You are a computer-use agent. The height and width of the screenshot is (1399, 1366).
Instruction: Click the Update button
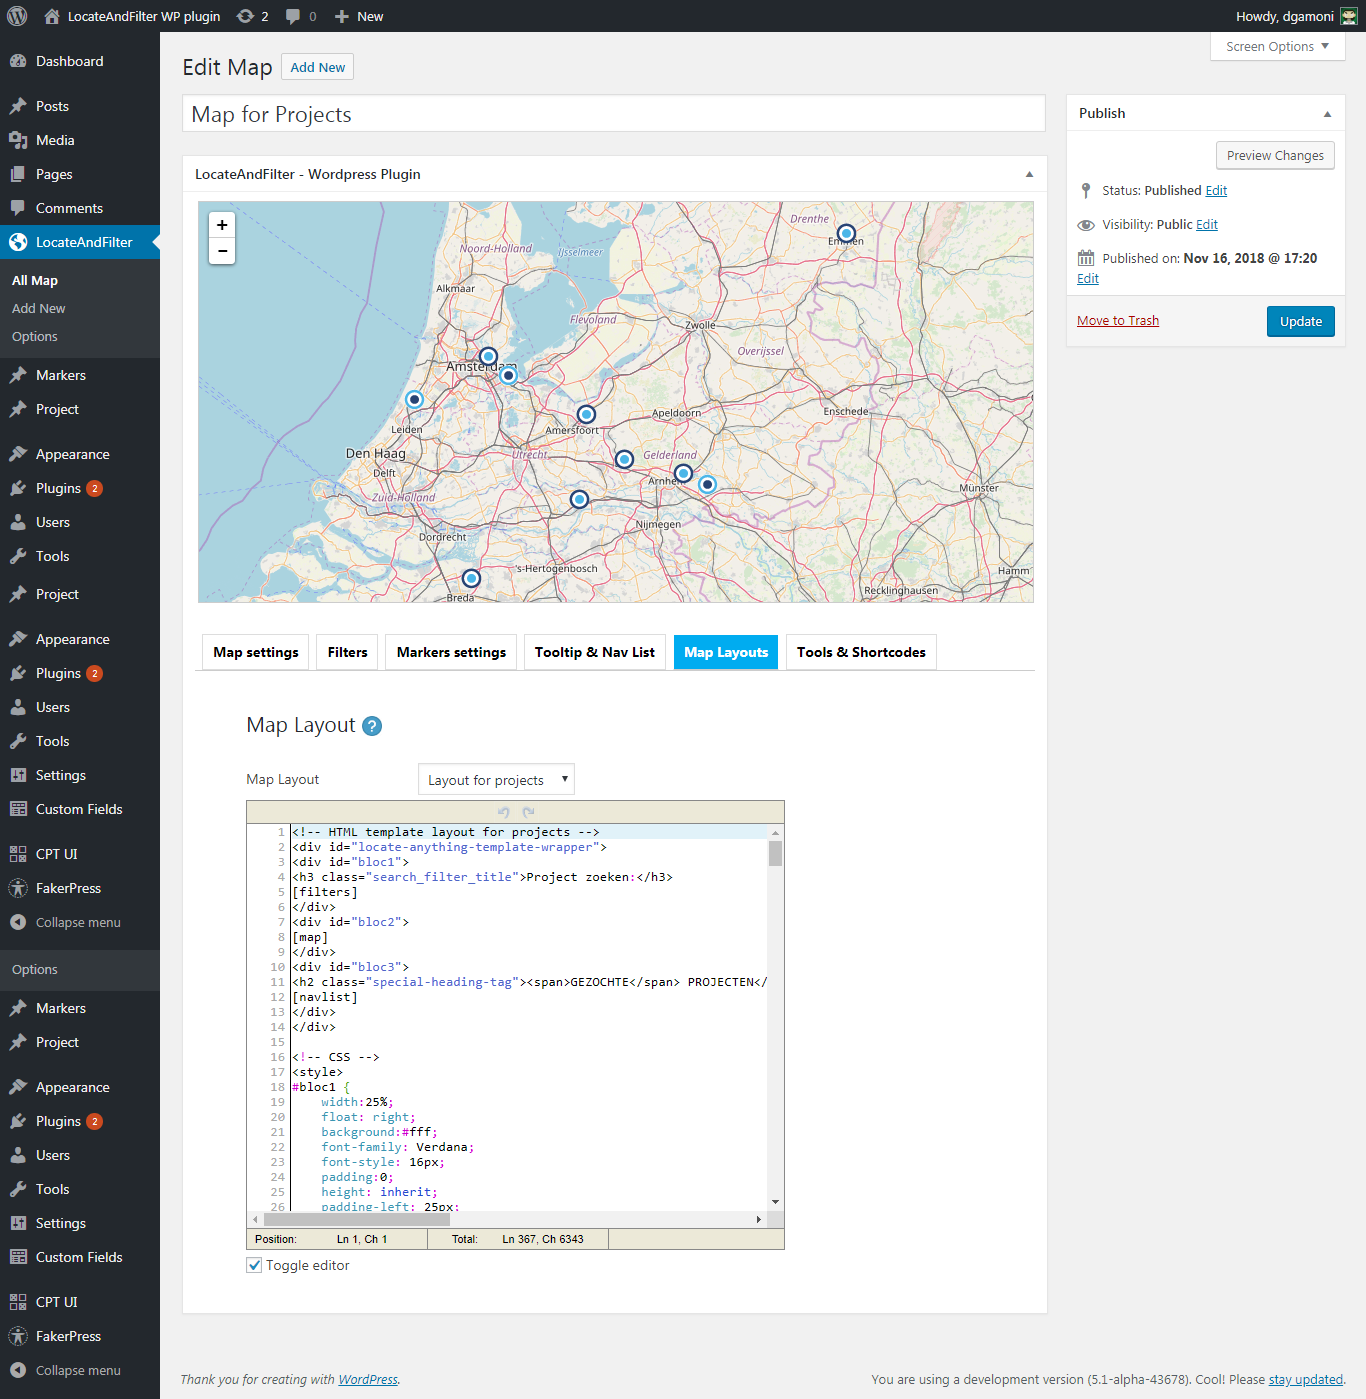(x=1300, y=321)
